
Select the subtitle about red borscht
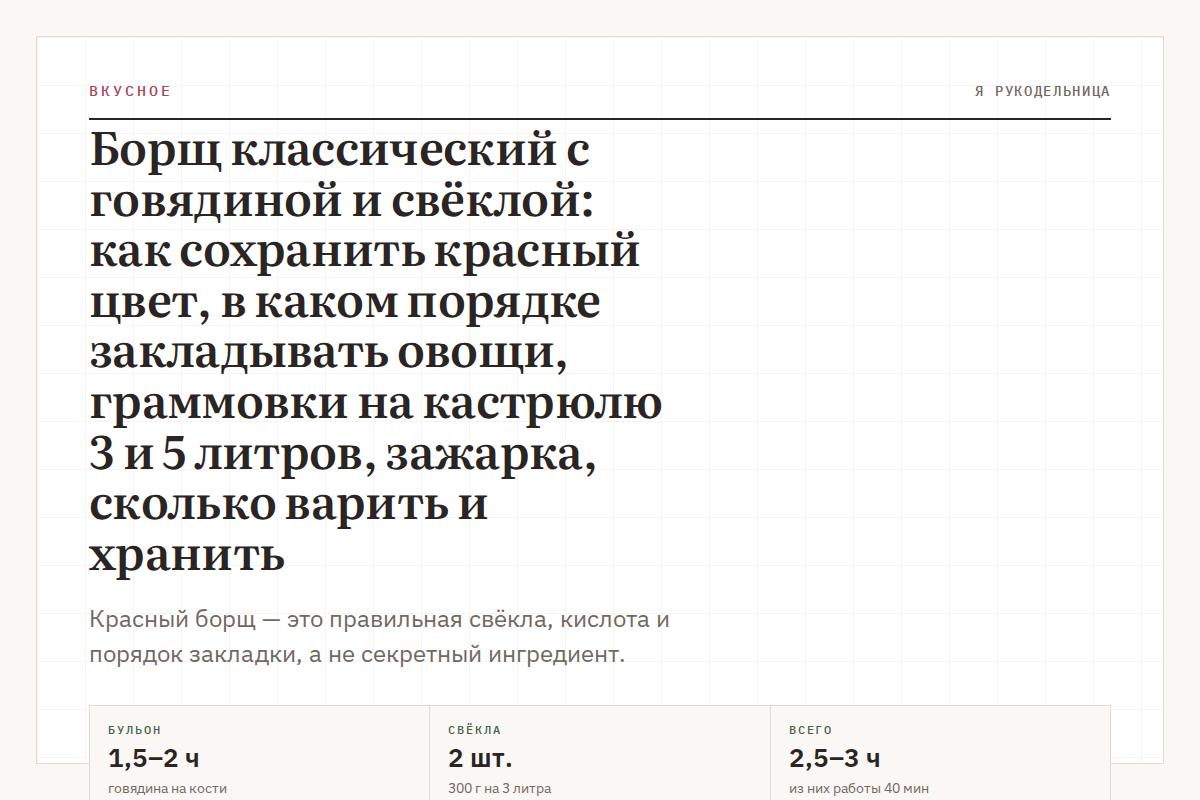(x=380, y=637)
